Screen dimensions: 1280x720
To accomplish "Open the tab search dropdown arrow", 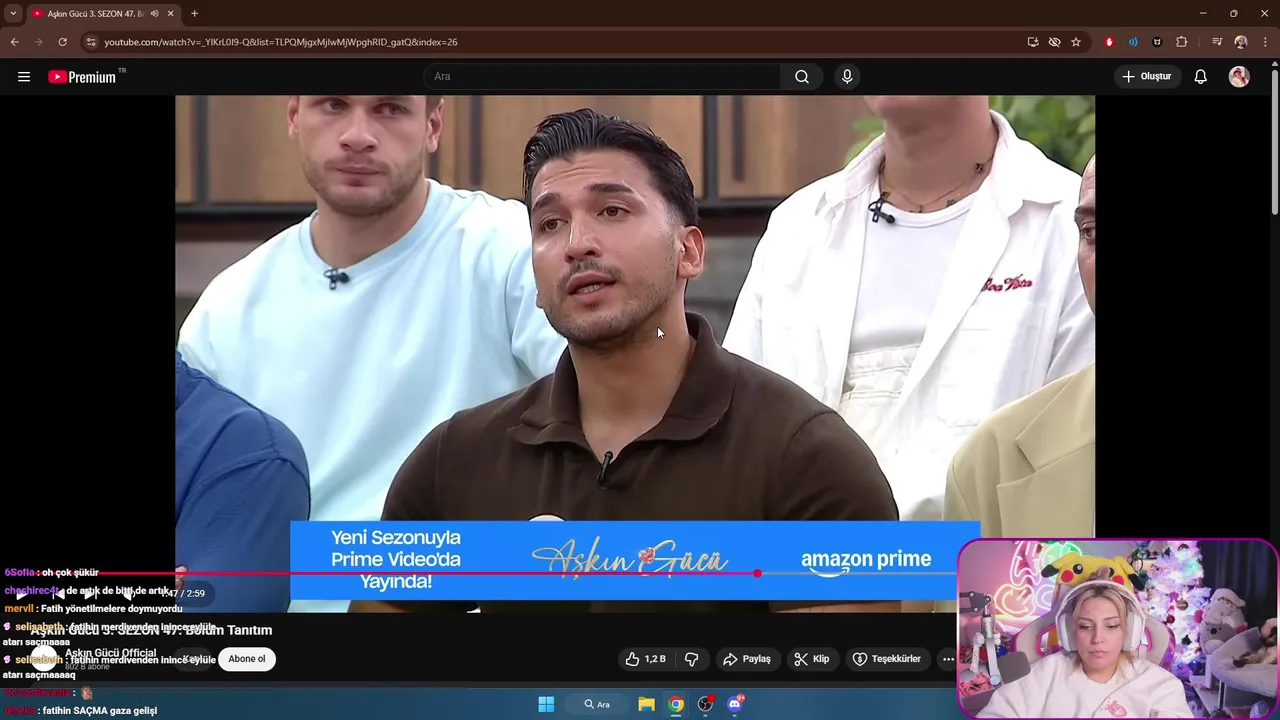I will pyautogui.click(x=13, y=14).
